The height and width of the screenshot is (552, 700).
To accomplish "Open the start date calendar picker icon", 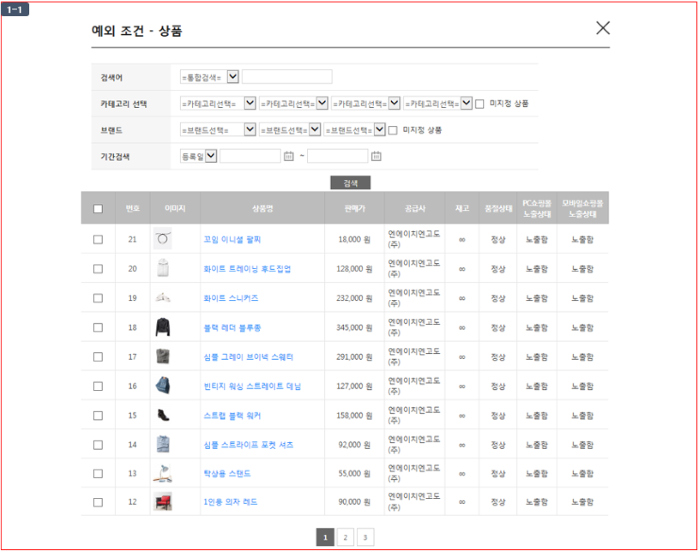I will click(289, 156).
